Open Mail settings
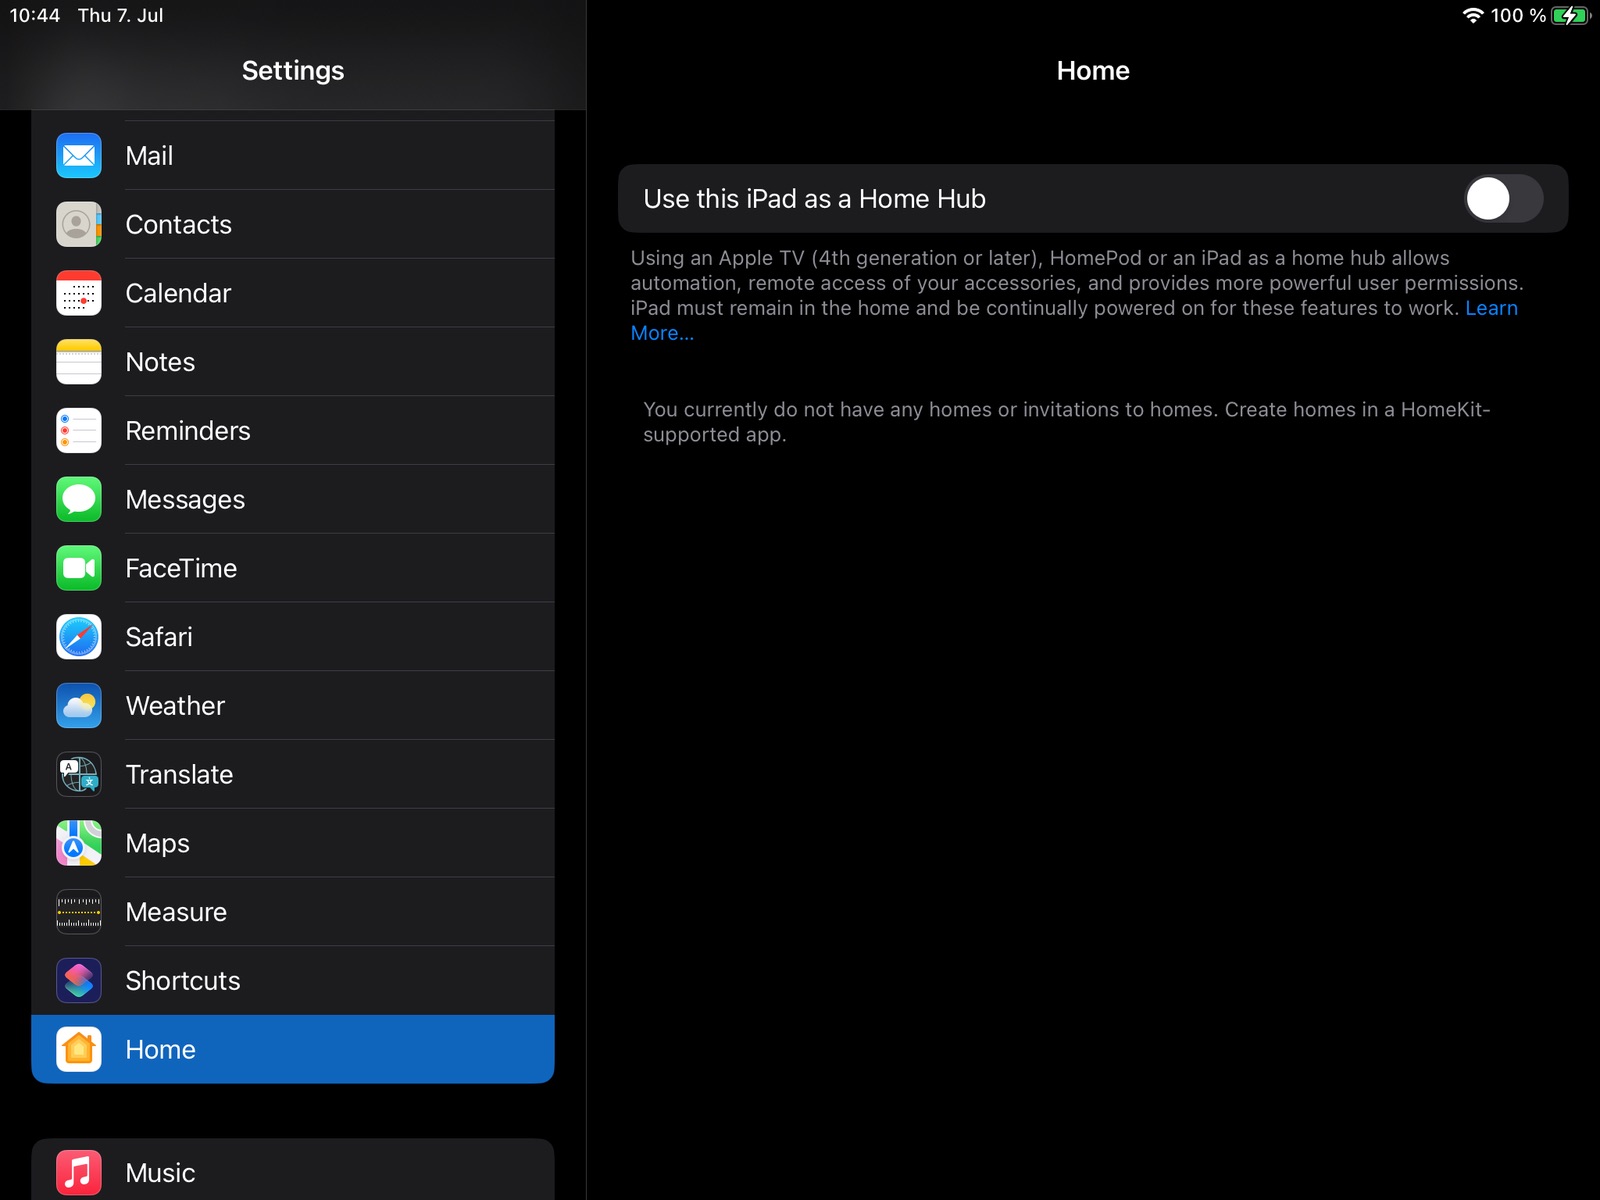Image resolution: width=1600 pixels, height=1200 pixels. 293,156
